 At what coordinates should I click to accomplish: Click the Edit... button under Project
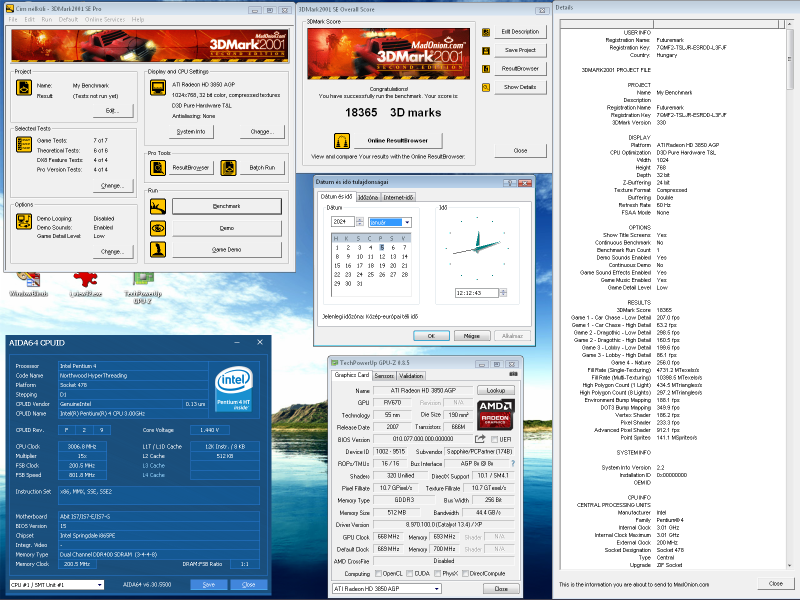tap(113, 111)
